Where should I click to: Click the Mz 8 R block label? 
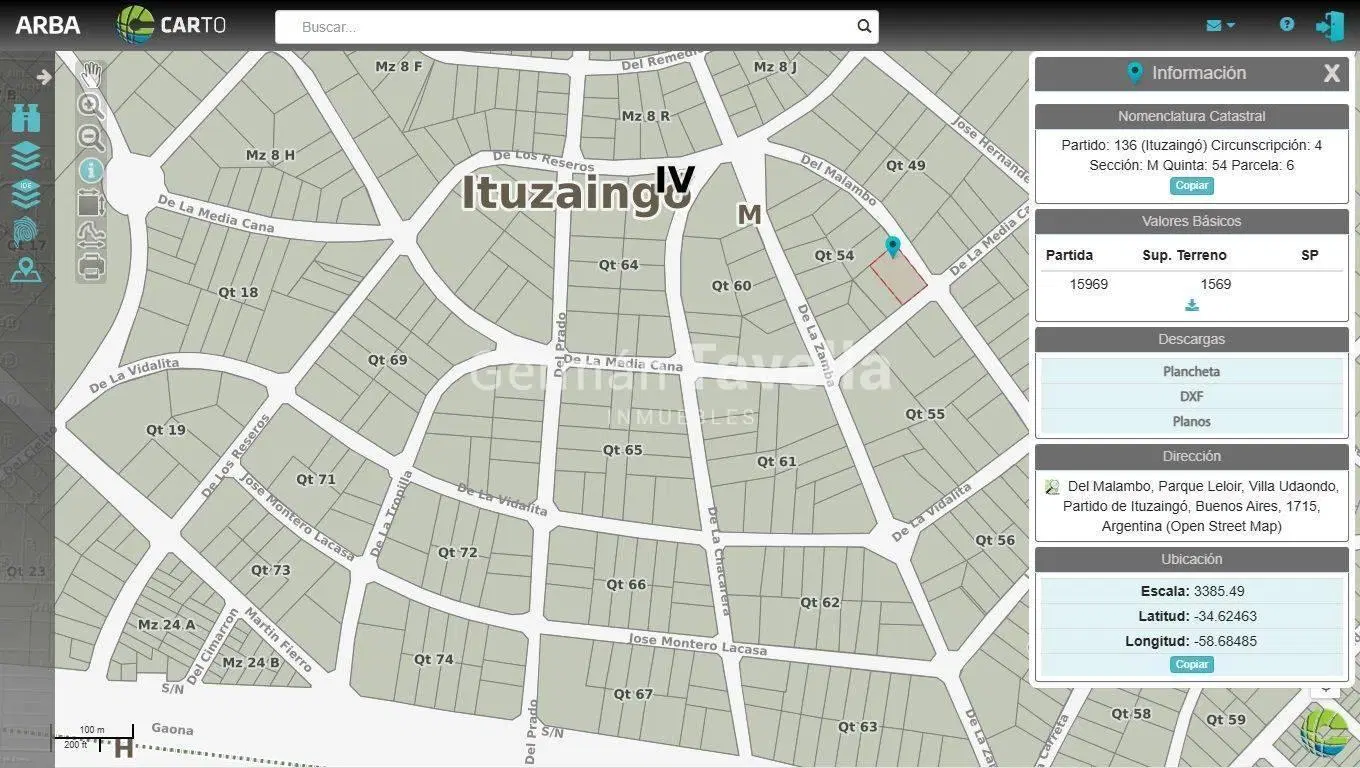646,116
